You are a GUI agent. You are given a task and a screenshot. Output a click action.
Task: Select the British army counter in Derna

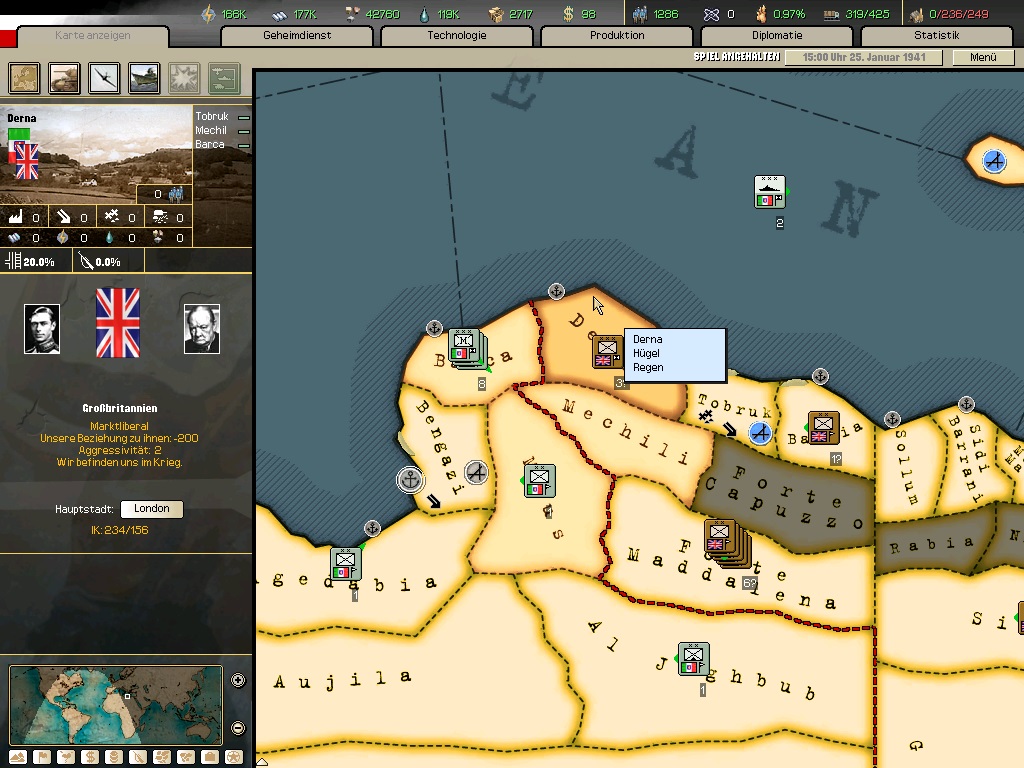[606, 352]
